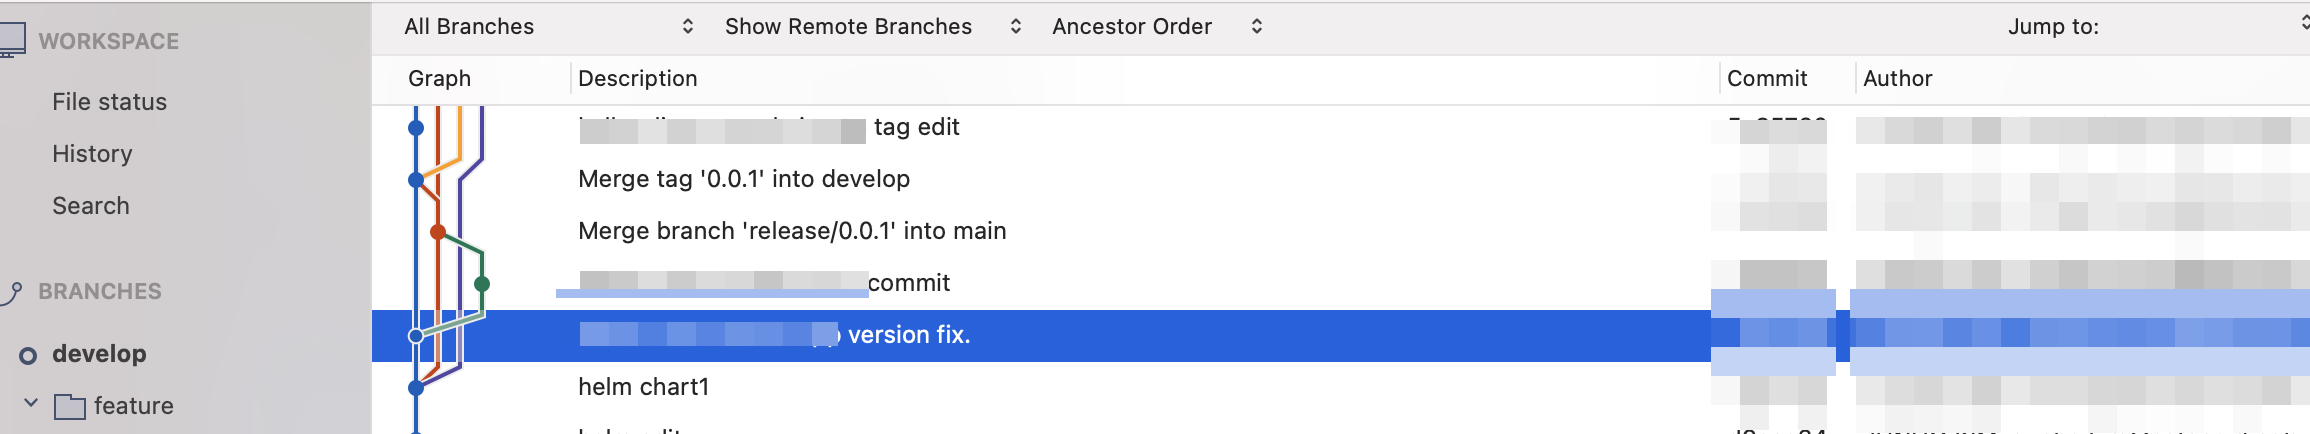Click the blue graph node for Merge tag '0.0.1'
The image size is (2310, 434).
coord(416,180)
